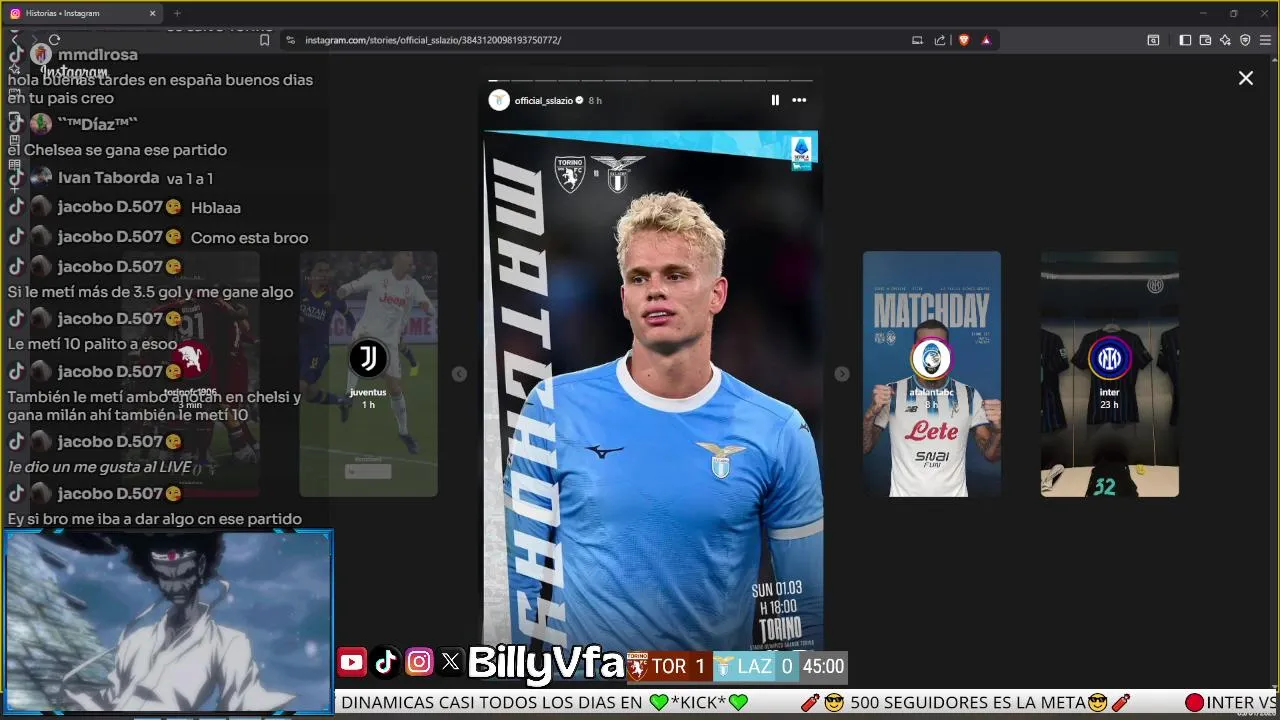Close the Instagram story viewer with X

click(1245, 78)
